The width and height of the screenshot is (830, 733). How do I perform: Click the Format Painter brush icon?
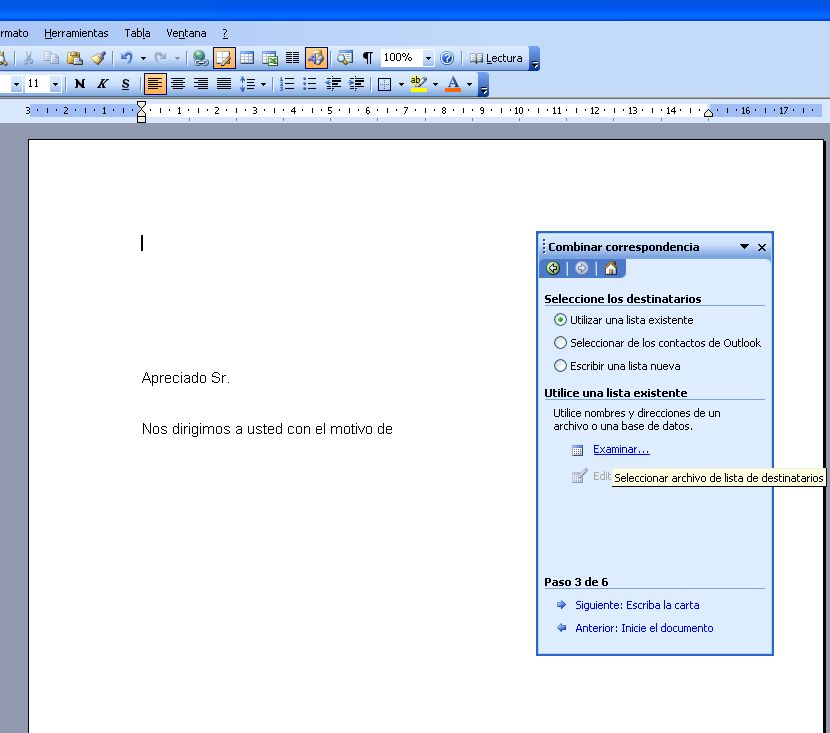point(98,58)
